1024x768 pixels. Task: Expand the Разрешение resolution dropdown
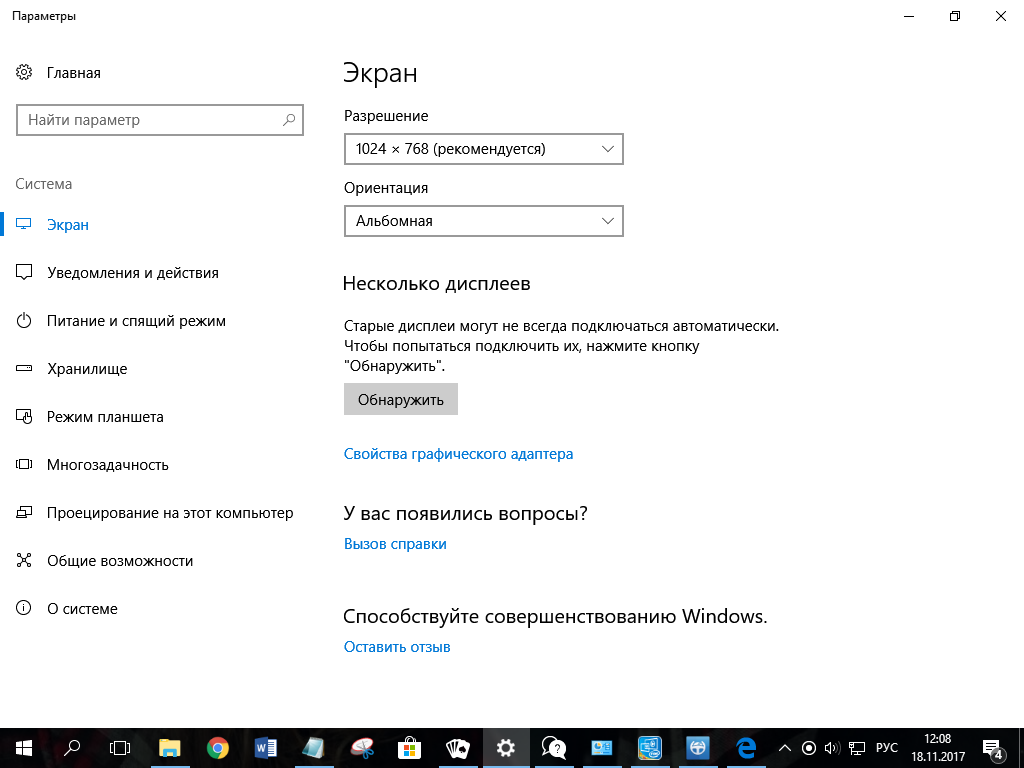(x=484, y=149)
